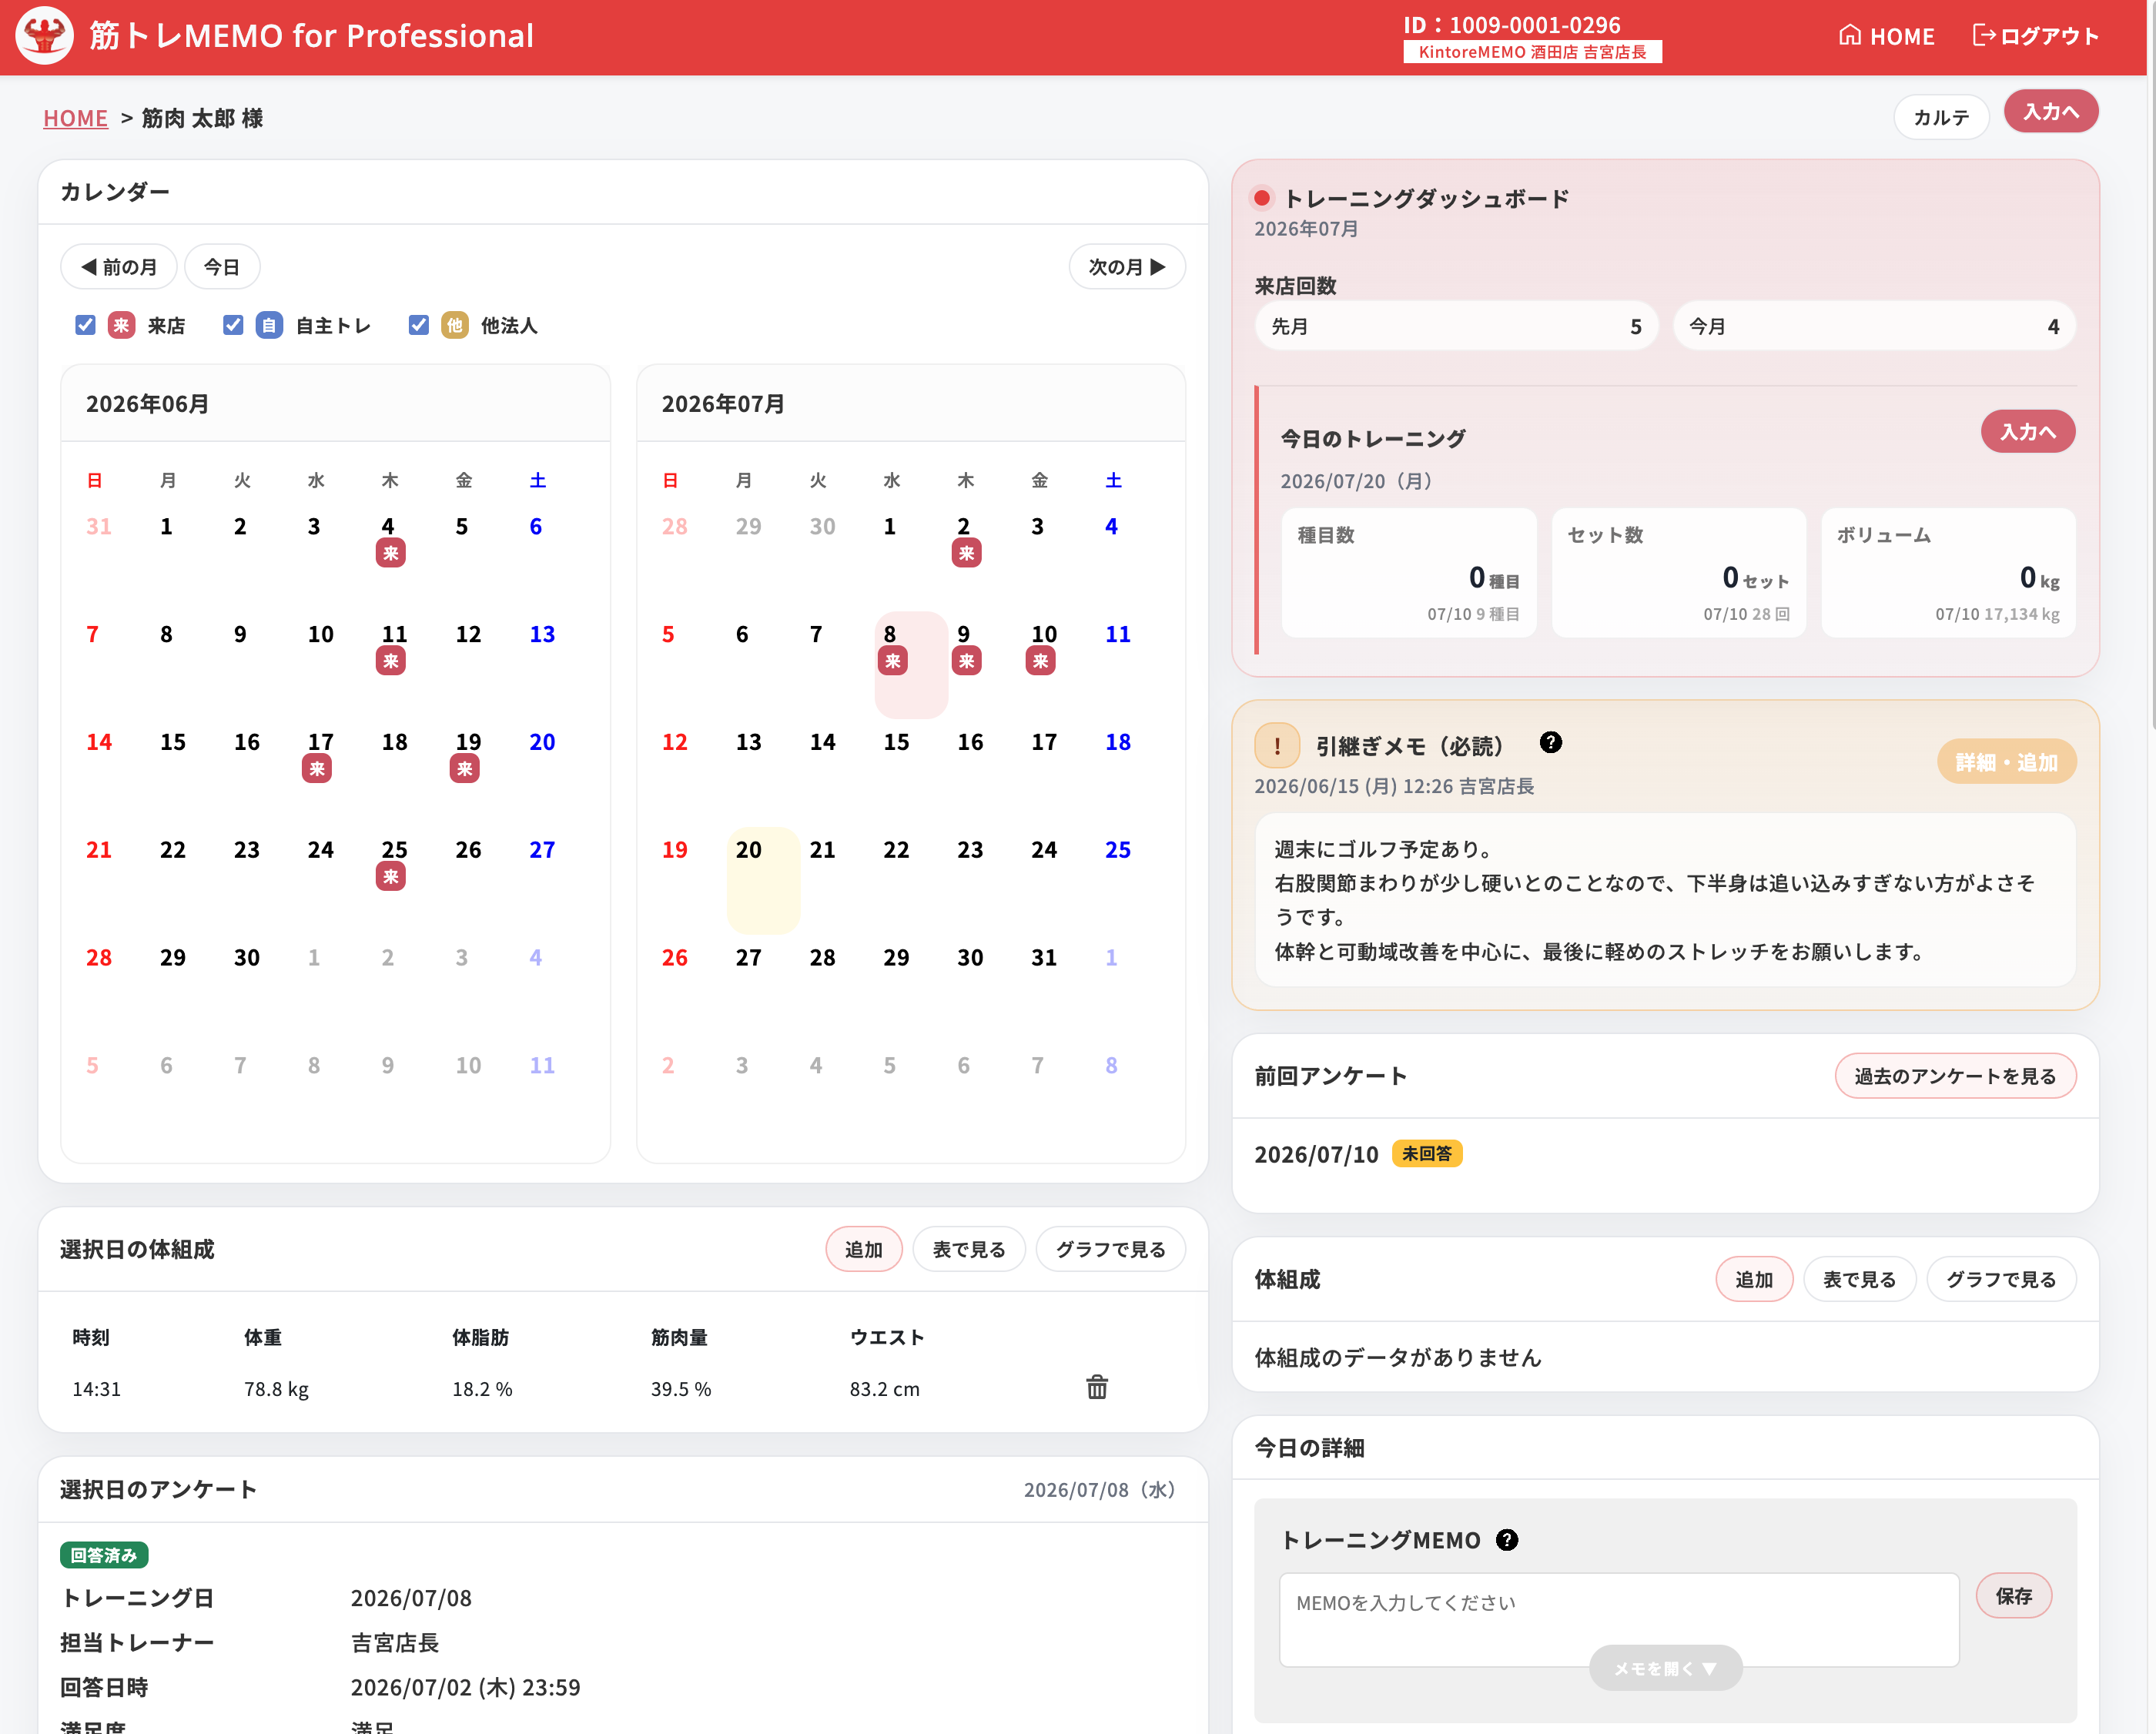Click the HOME breadcrumb link

point(75,118)
